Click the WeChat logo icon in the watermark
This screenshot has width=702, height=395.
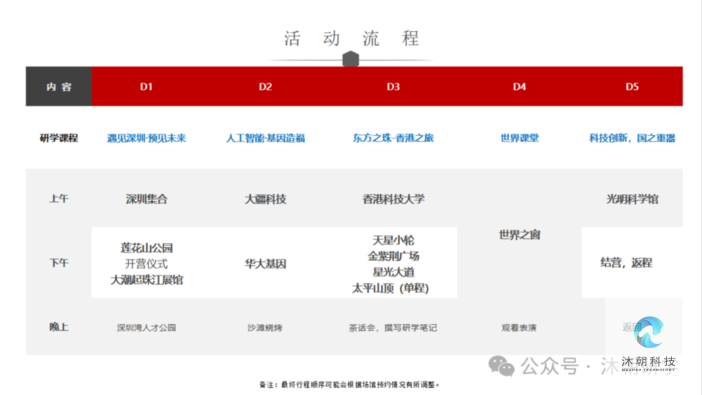pyautogui.click(x=501, y=366)
